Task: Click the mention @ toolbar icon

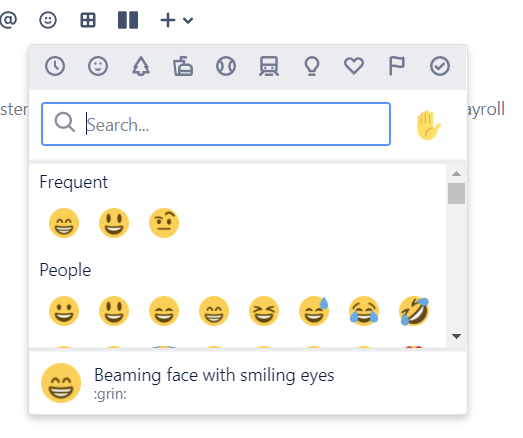Action: coord(8,20)
